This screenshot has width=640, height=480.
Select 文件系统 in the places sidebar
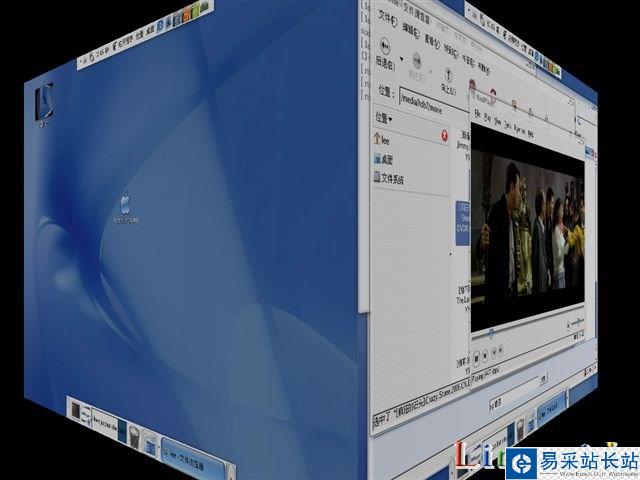click(388, 178)
